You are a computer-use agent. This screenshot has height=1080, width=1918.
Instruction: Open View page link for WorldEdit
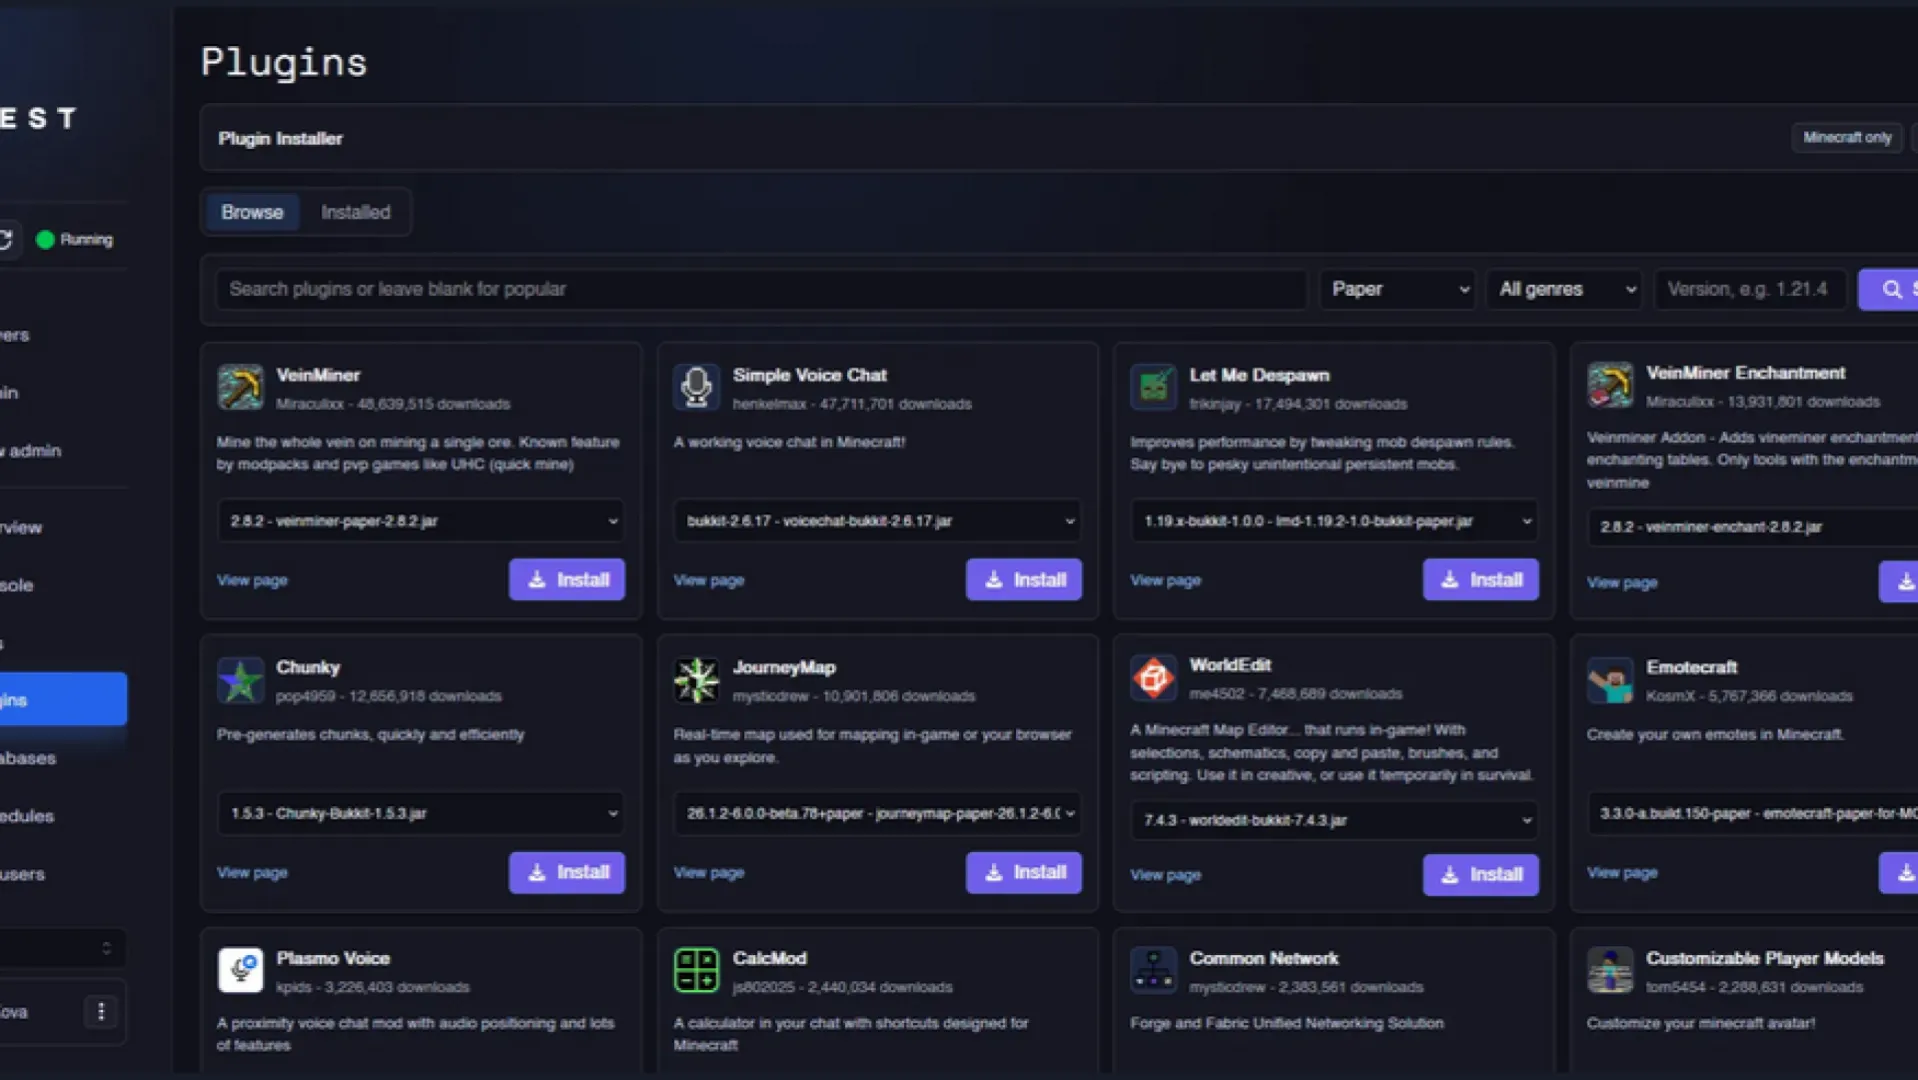1165,875
